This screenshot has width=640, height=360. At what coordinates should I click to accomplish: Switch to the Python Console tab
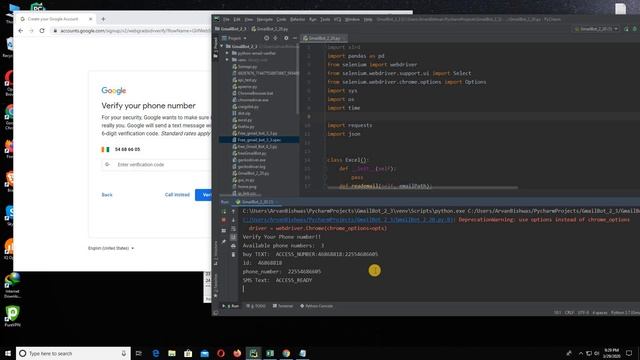(x=316, y=306)
